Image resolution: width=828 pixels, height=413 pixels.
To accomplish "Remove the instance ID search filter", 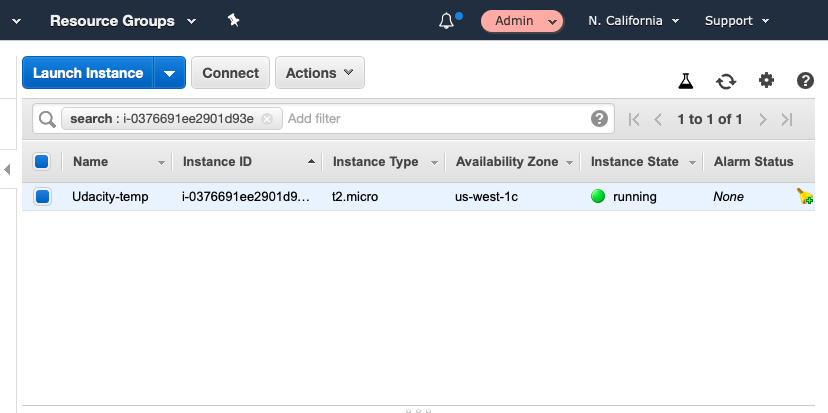I will click(267, 119).
